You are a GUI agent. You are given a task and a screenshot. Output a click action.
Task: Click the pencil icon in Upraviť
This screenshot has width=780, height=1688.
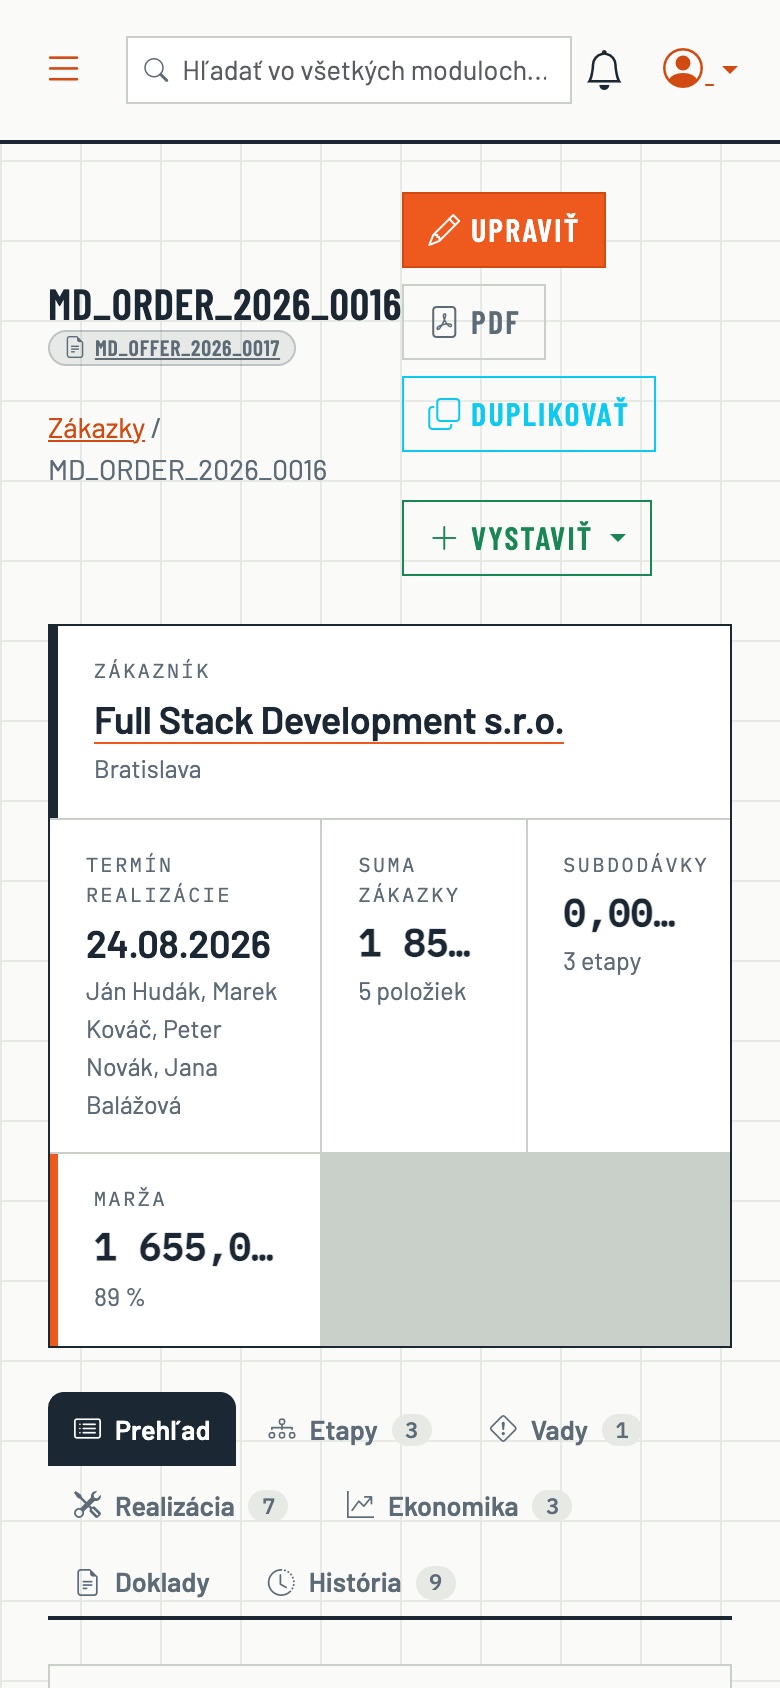point(444,230)
